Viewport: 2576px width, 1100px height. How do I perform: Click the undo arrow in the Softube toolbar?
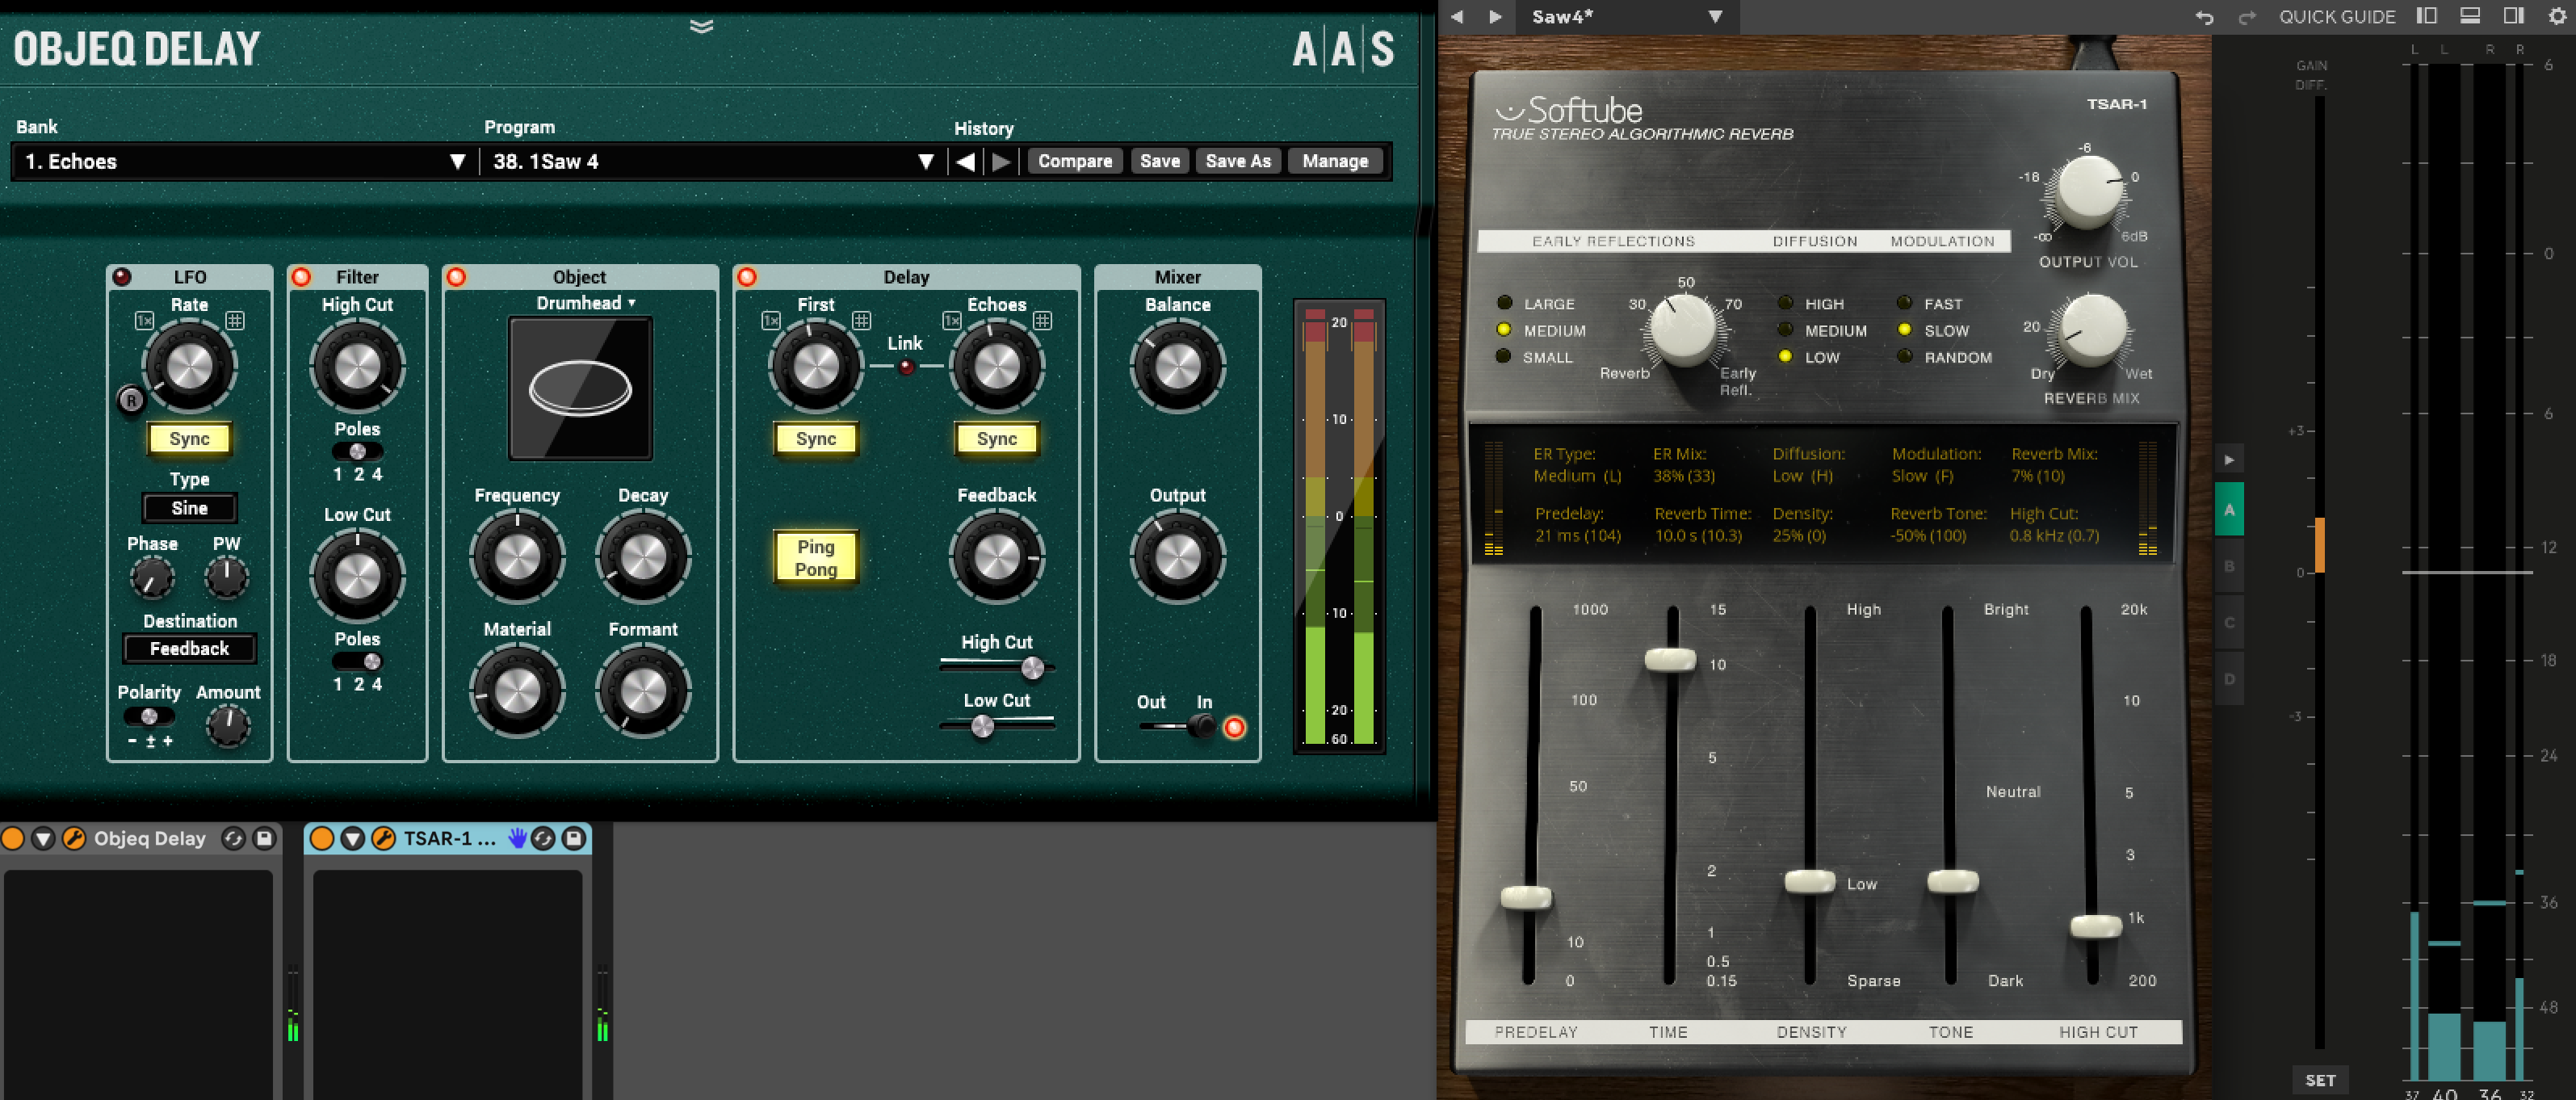click(2204, 17)
